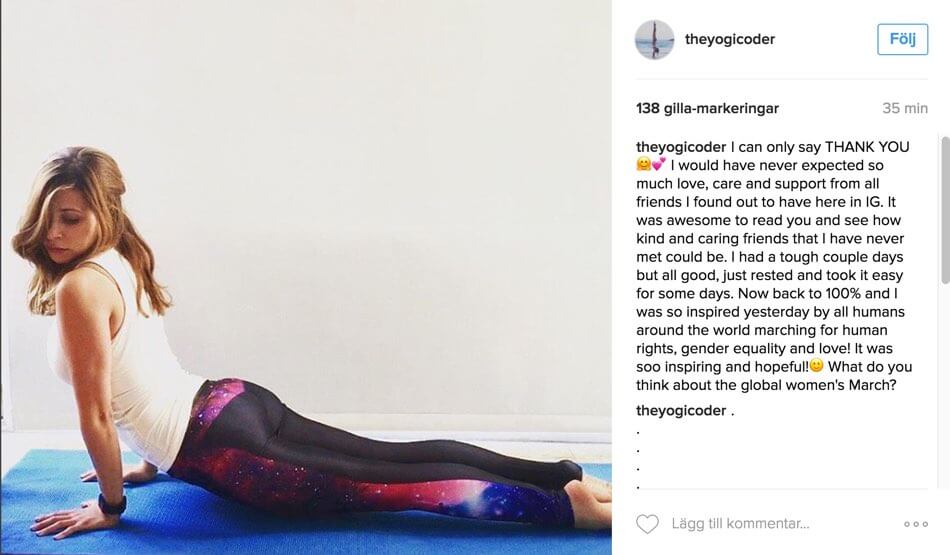The height and width of the screenshot is (555, 950).
Task: Focus the 'Lägg till kommentar...' comment field
Action: click(x=740, y=523)
